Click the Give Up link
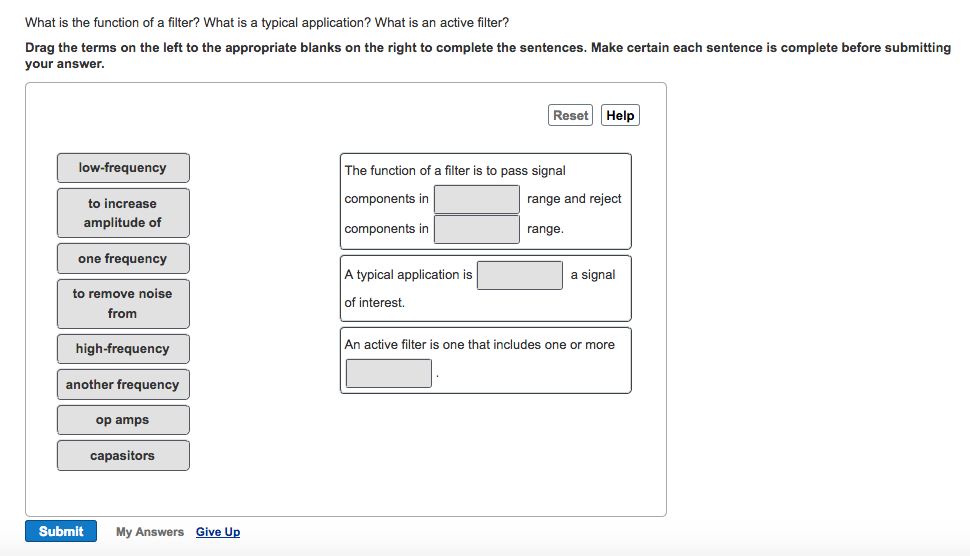Viewport: 970px width, 556px height. (x=218, y=532)
